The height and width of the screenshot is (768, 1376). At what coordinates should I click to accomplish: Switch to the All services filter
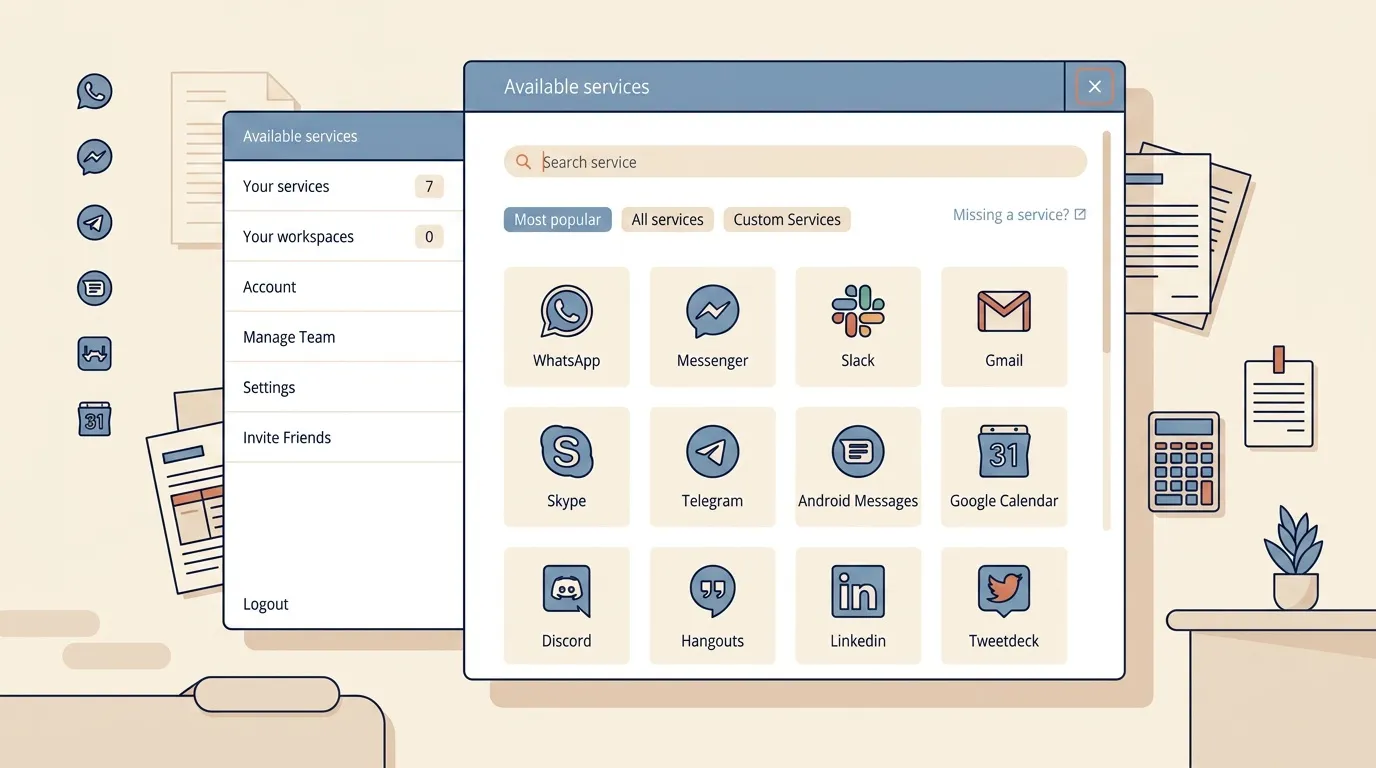coord(667,220)
